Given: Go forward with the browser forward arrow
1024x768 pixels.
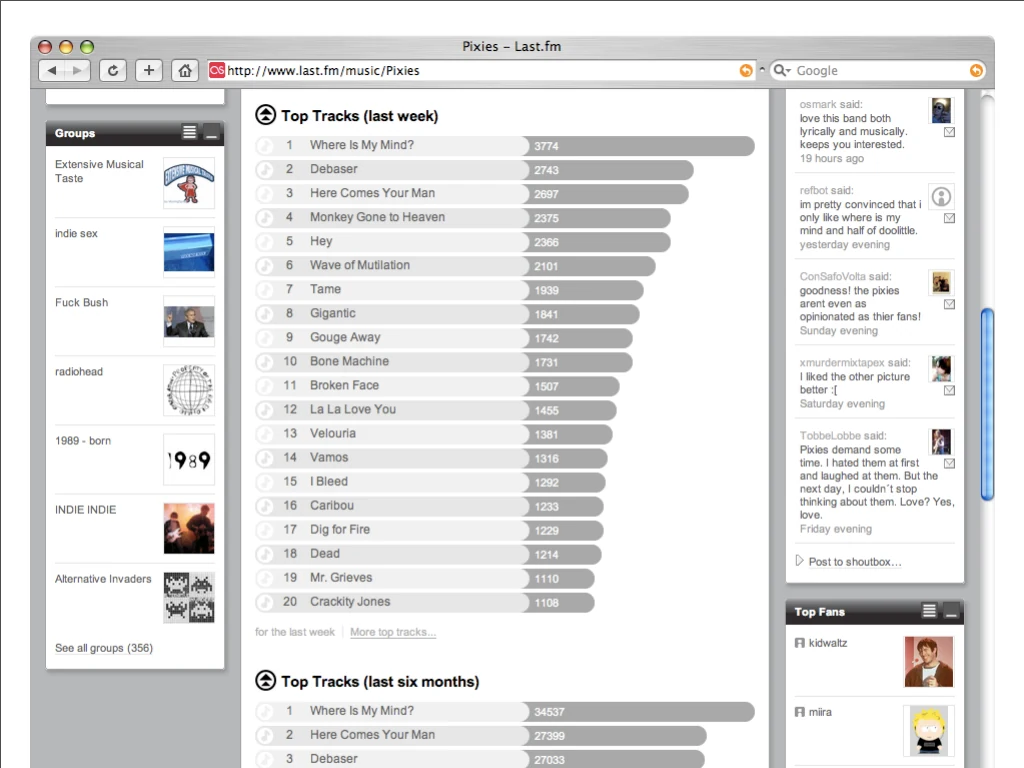Looking at the screenshot, I should [x=78, y=71].
